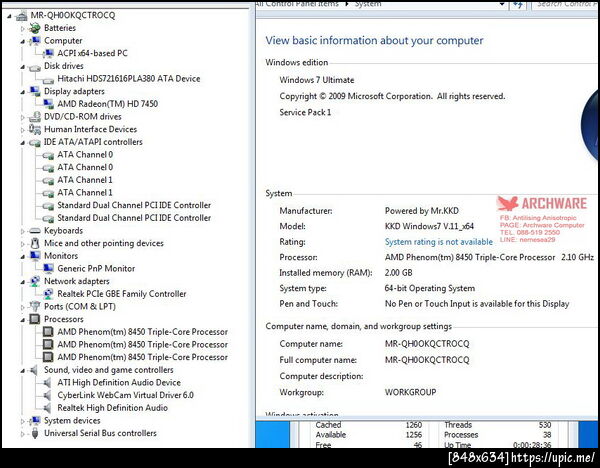Select Ports (COM & LPT) label
This screenshot has height=468, width=600.
point(80,307)
